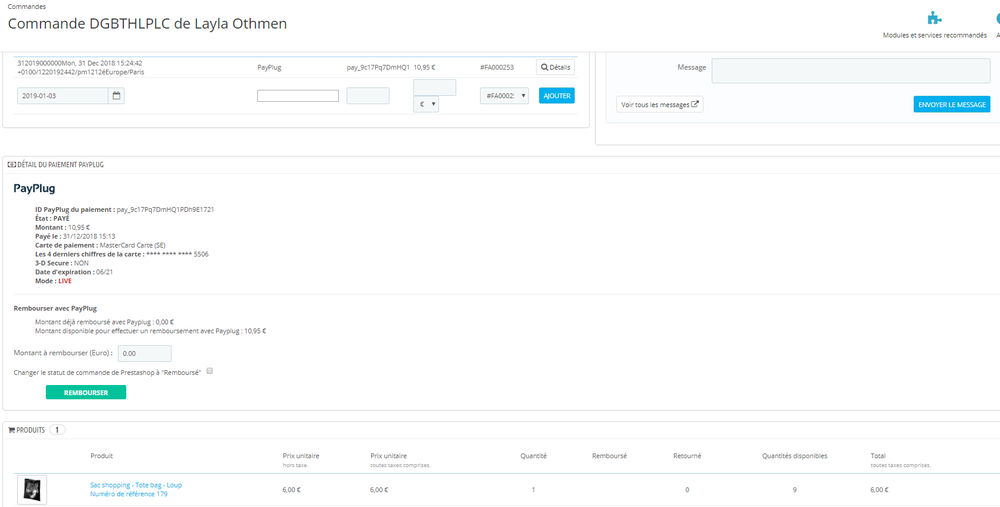Open Voir tous les messages link
Screen dimensions: 1000x507
(x=659, y=105)
